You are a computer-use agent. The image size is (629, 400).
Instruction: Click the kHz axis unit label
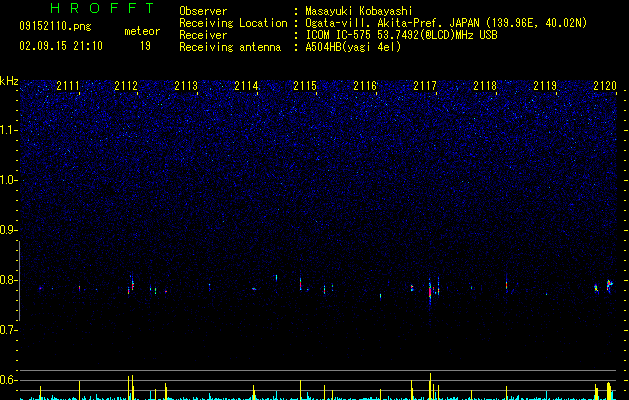(x=9, y=81)
